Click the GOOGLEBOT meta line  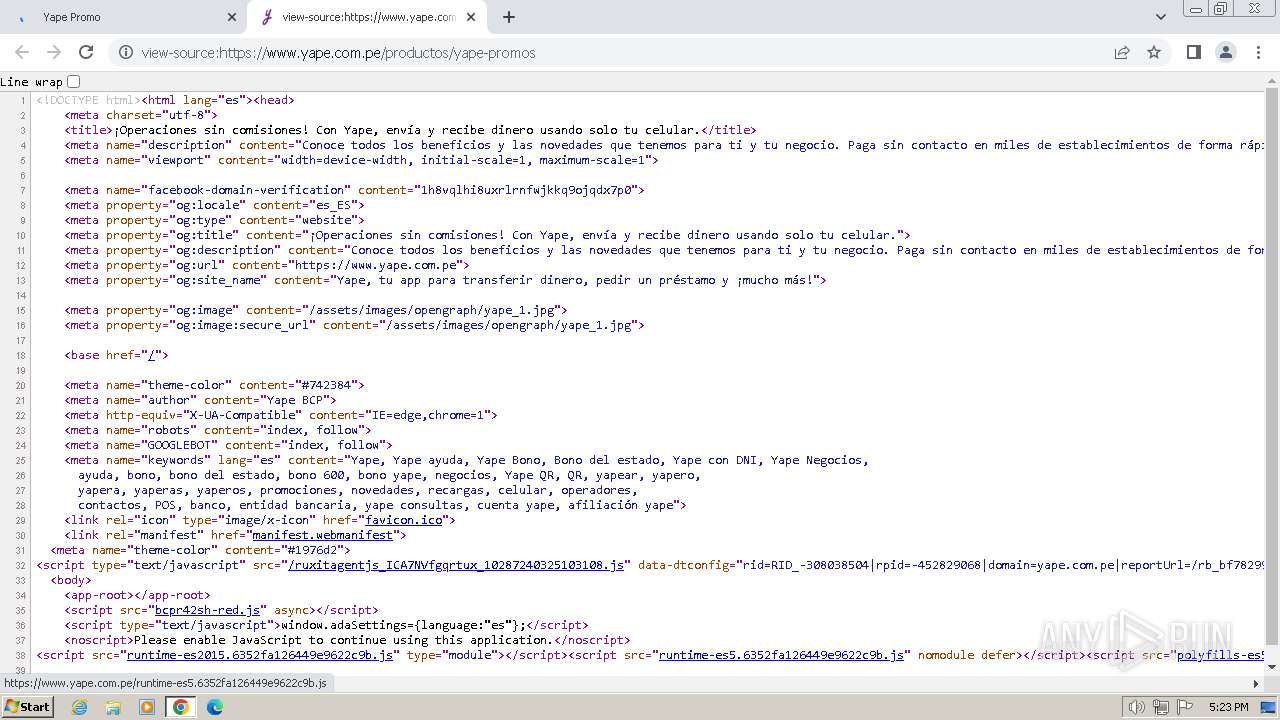[x=228, y=445]
